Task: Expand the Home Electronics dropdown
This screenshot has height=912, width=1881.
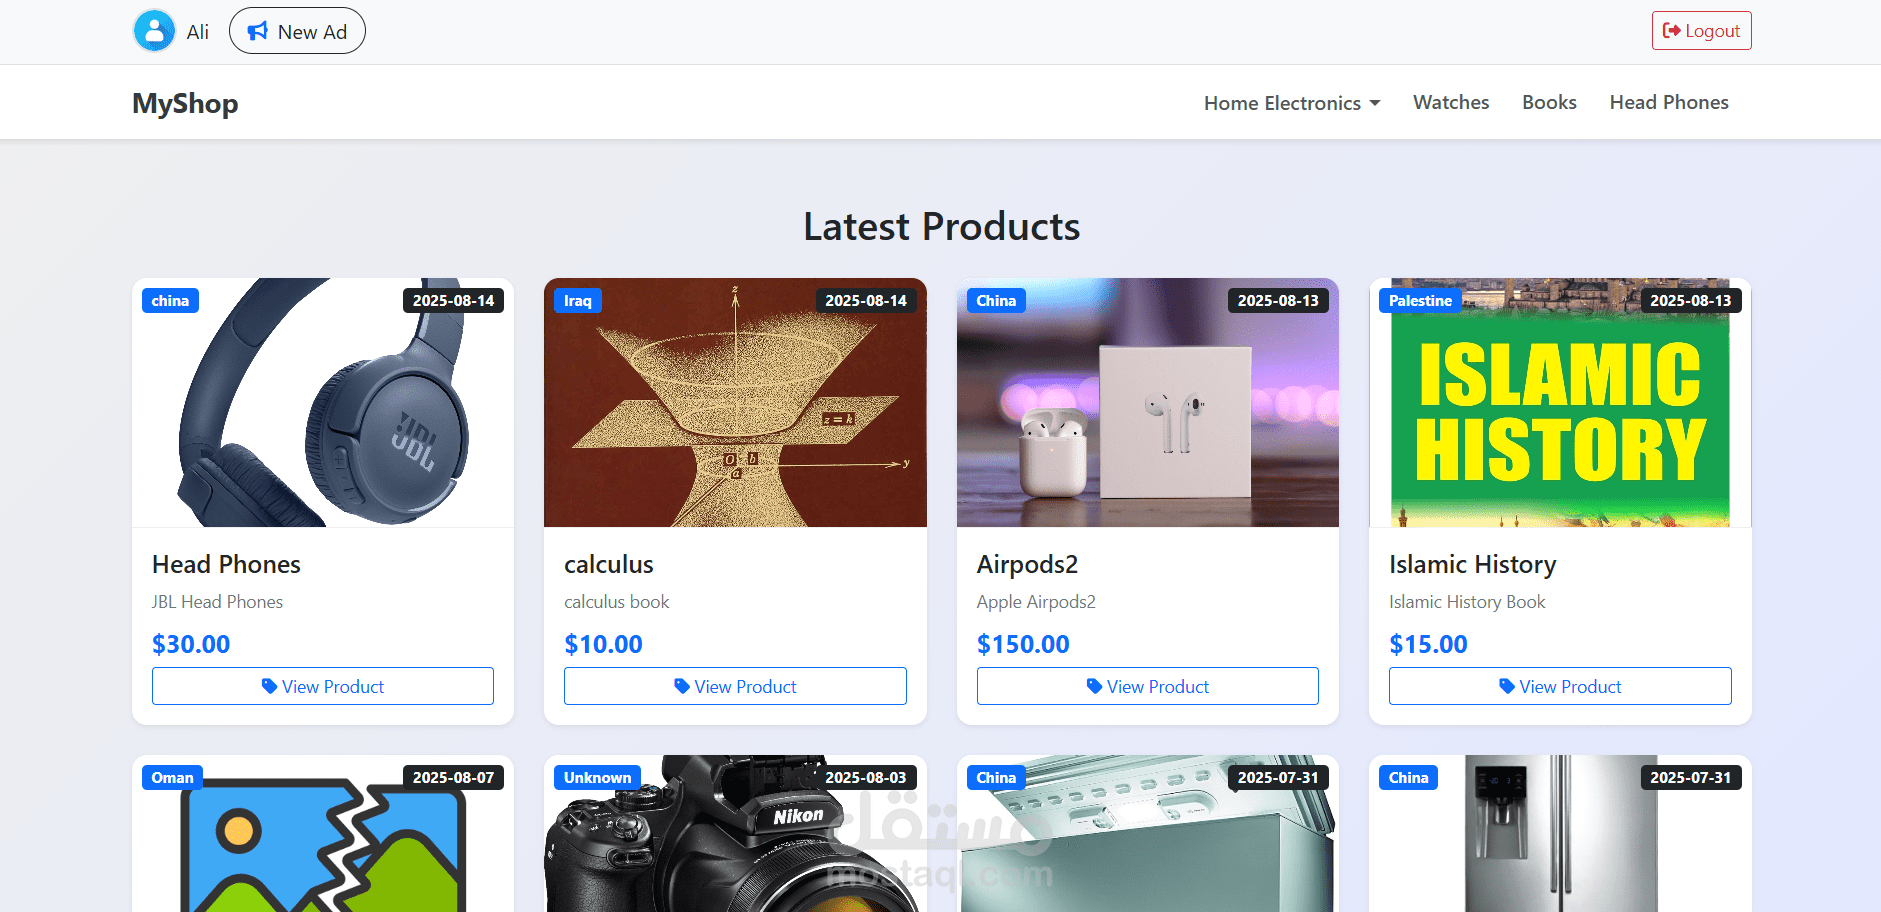Action: 1292,103
